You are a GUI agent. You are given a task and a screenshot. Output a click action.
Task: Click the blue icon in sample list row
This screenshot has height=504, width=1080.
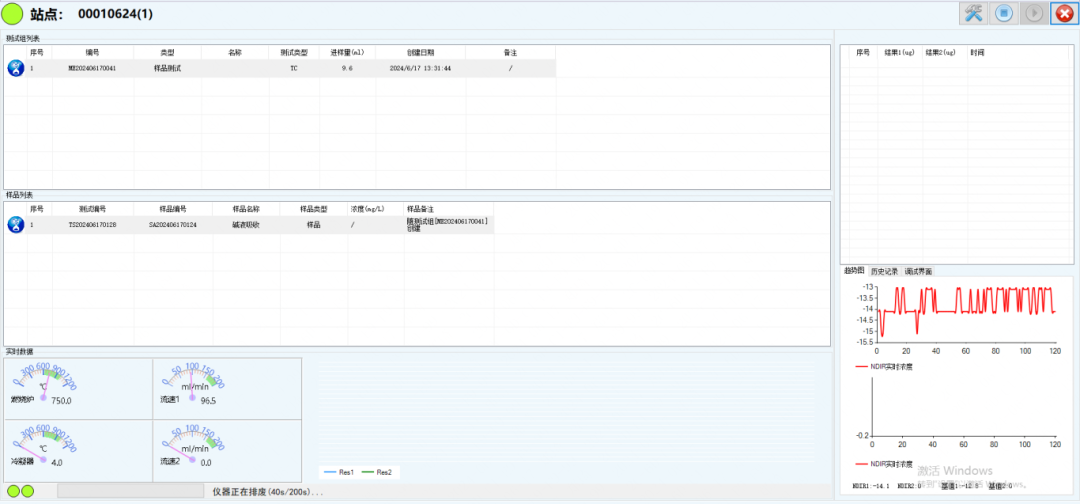[x=16, y=225]
